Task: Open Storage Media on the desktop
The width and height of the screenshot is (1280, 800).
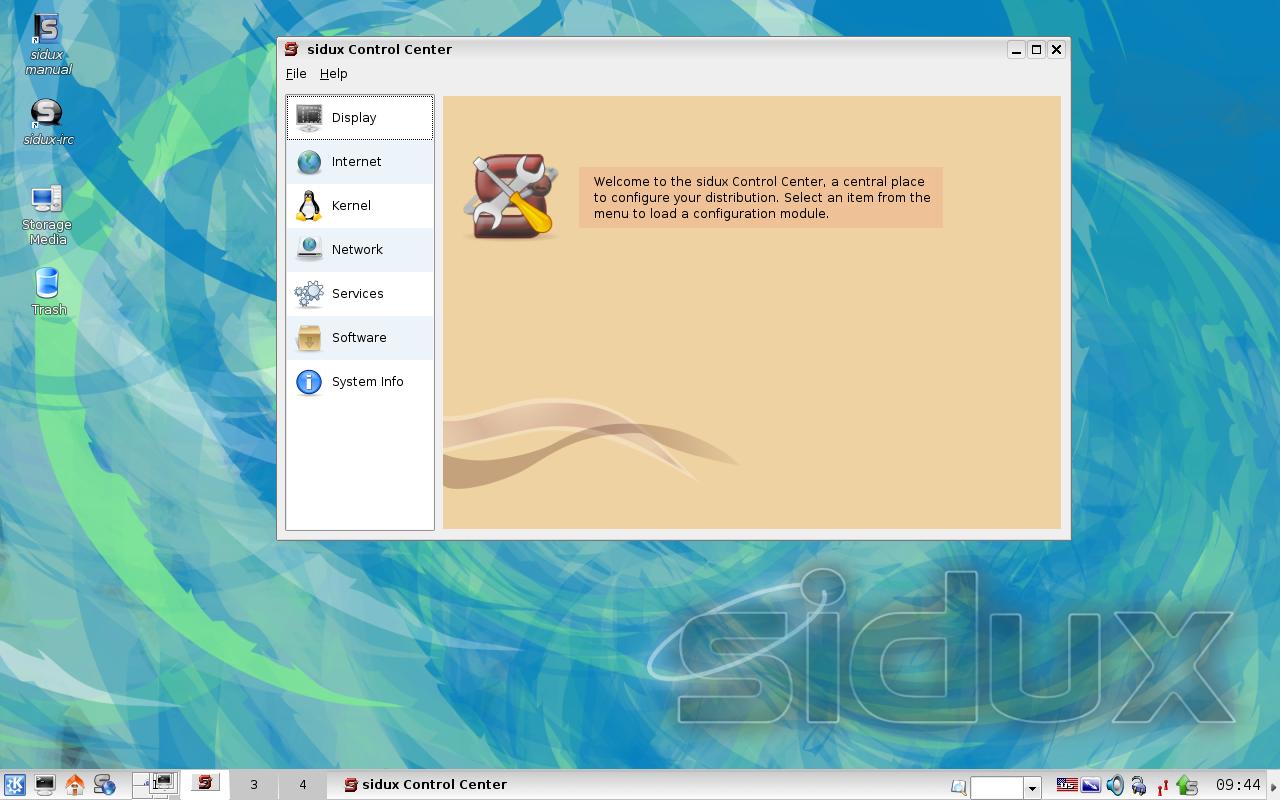Action: (x=47, y=215)
